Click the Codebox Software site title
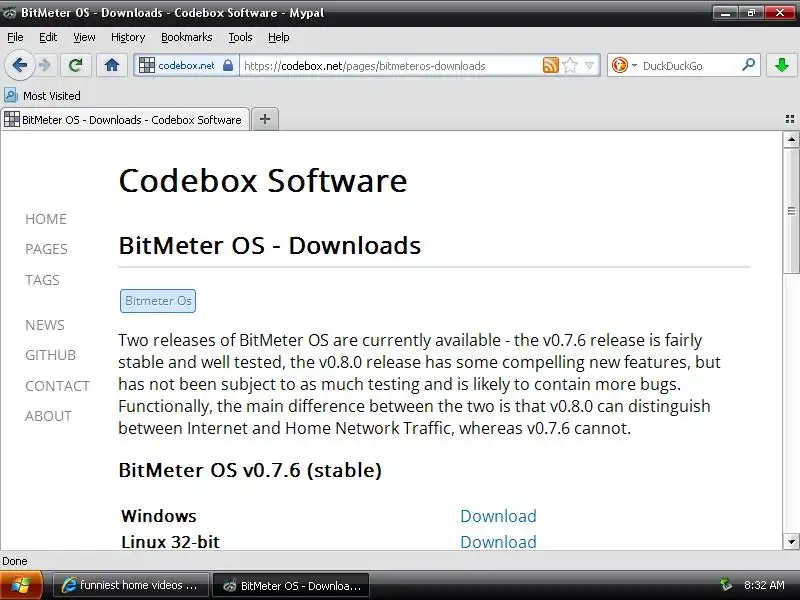The width and height of the screenshot is (800, 600). 263,181
